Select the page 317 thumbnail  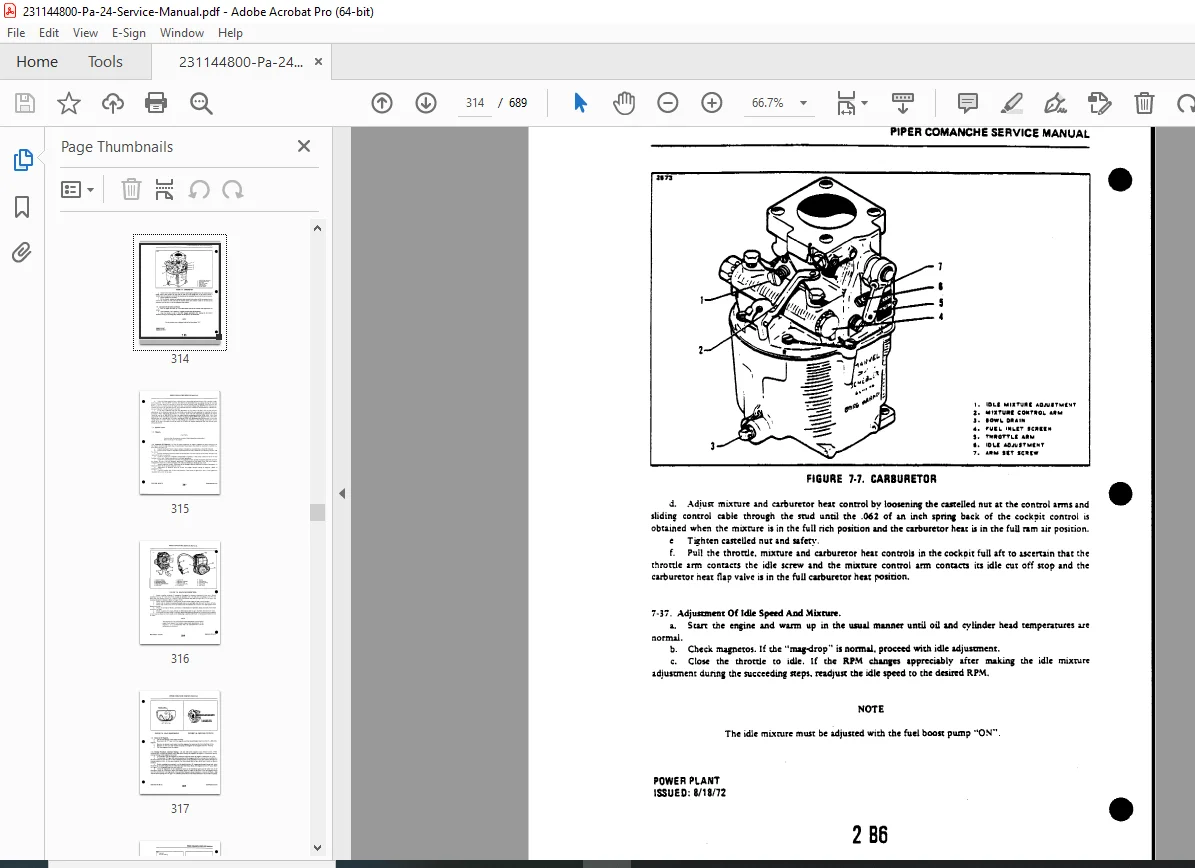coord(180,743)
